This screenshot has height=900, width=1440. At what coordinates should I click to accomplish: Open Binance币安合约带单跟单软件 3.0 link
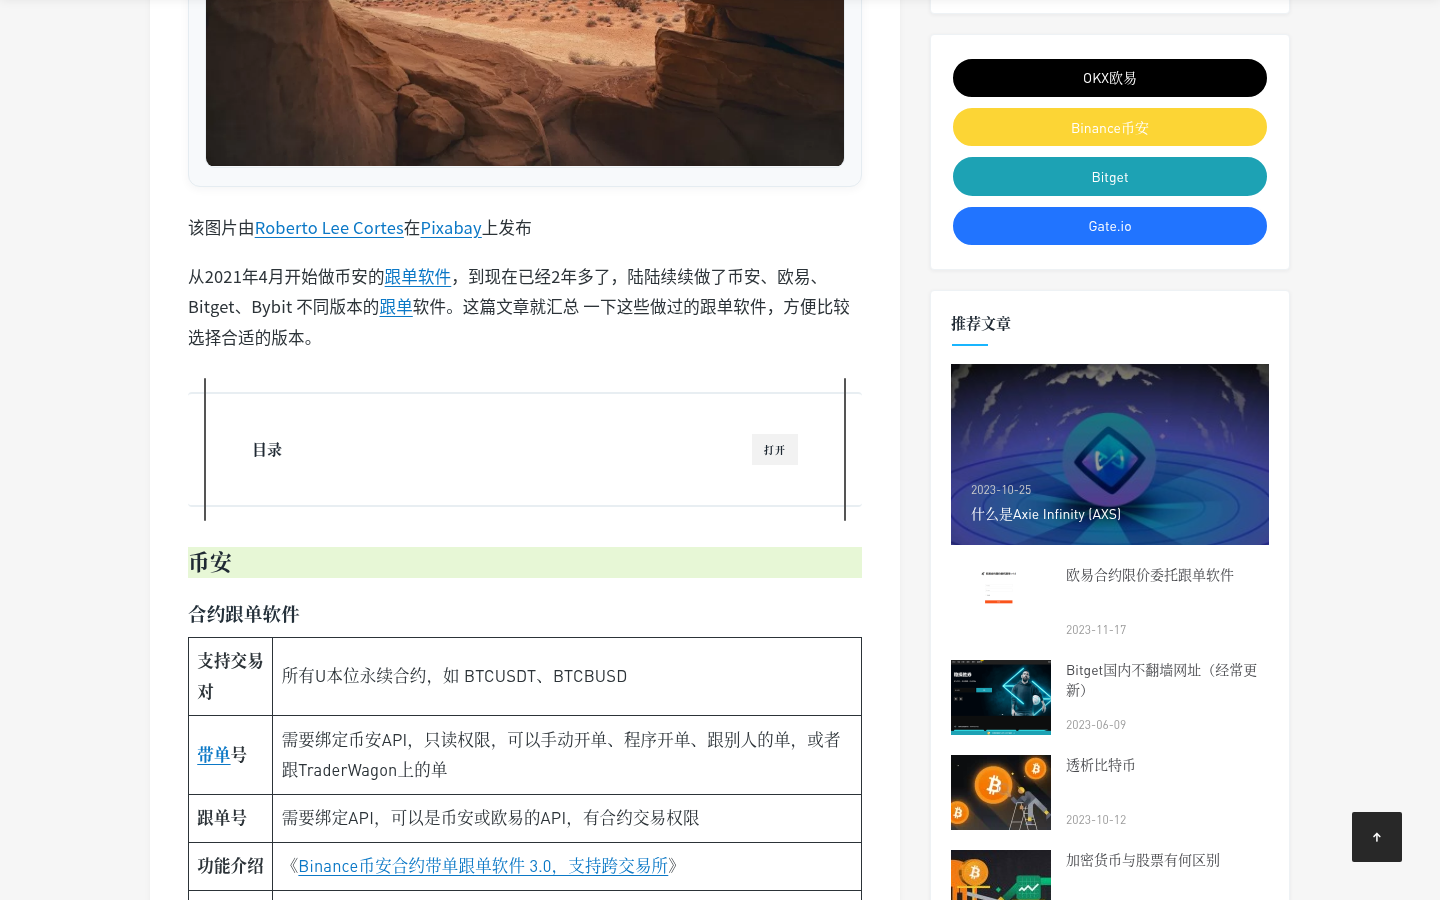(483, 866)
